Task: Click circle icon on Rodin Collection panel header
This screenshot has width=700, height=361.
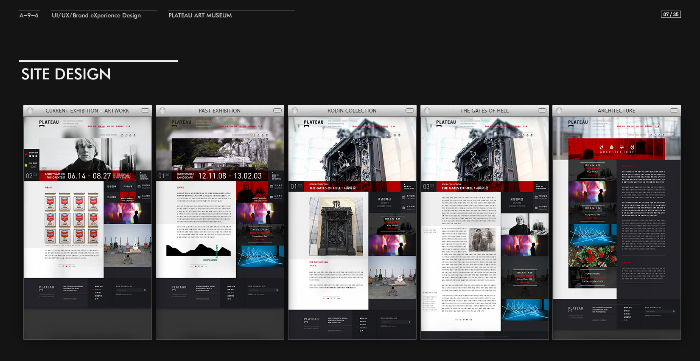Action: click(295, 111)
